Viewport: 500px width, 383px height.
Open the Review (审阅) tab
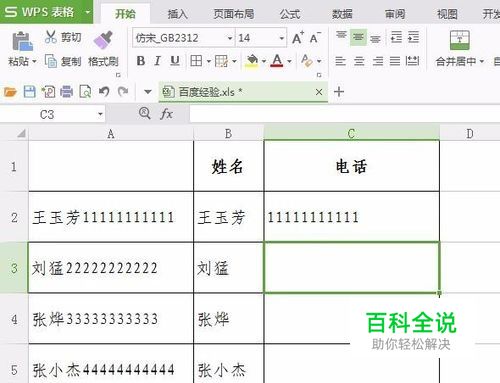tap(395, 14)
